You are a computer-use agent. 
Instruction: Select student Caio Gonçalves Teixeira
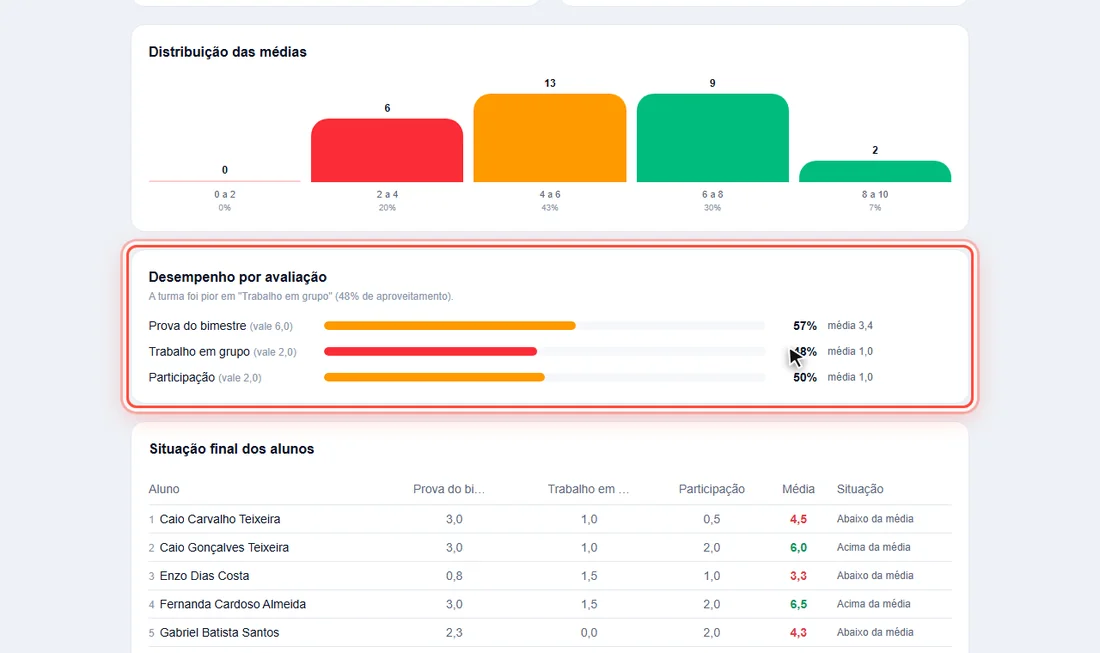coord(224,548)
